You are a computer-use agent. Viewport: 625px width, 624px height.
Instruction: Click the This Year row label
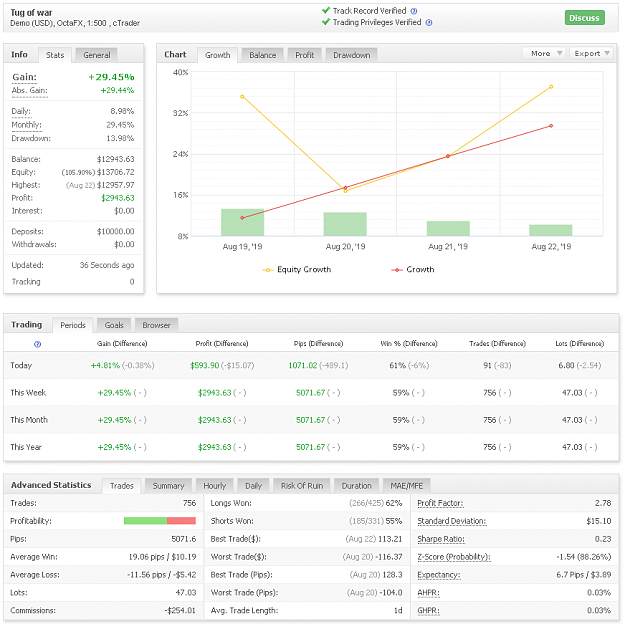point(26,447)
